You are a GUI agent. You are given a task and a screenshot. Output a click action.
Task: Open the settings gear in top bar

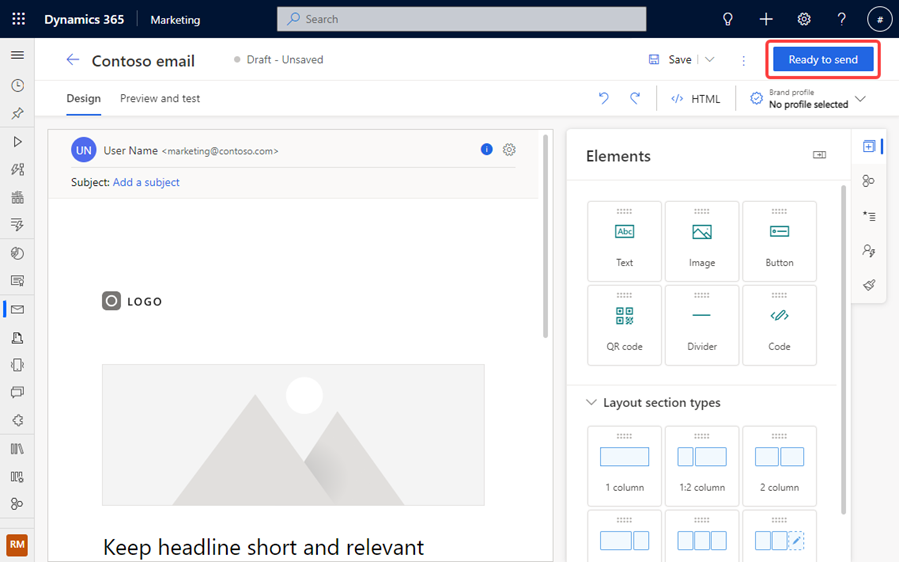(804, 19)
